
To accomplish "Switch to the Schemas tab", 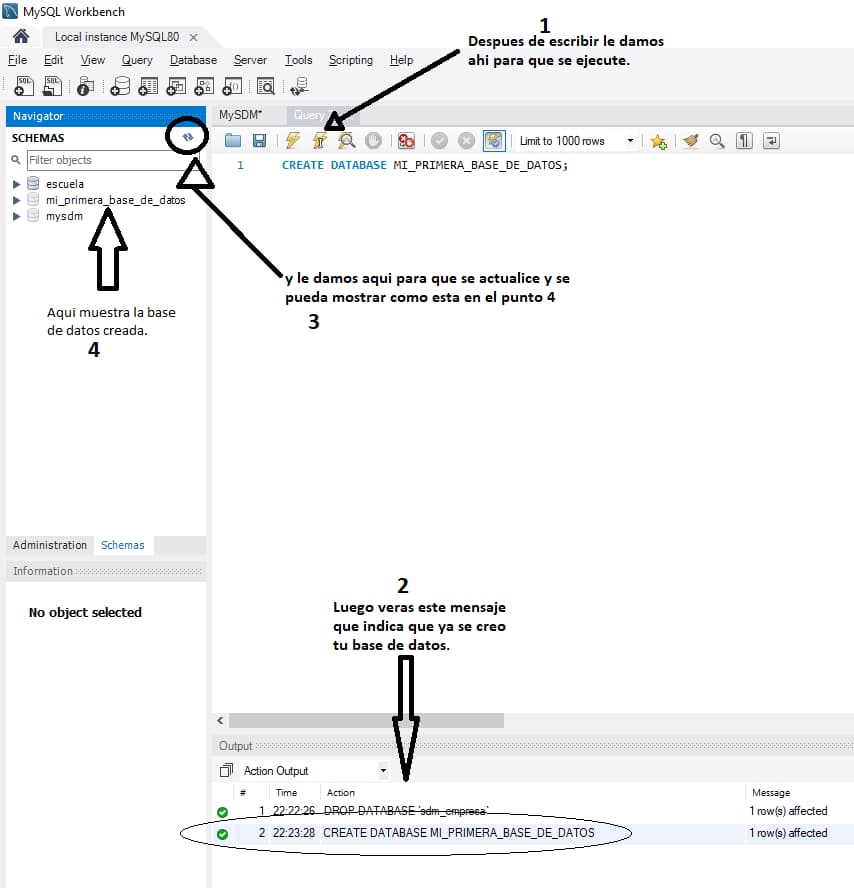I will [x=123, y=545].
